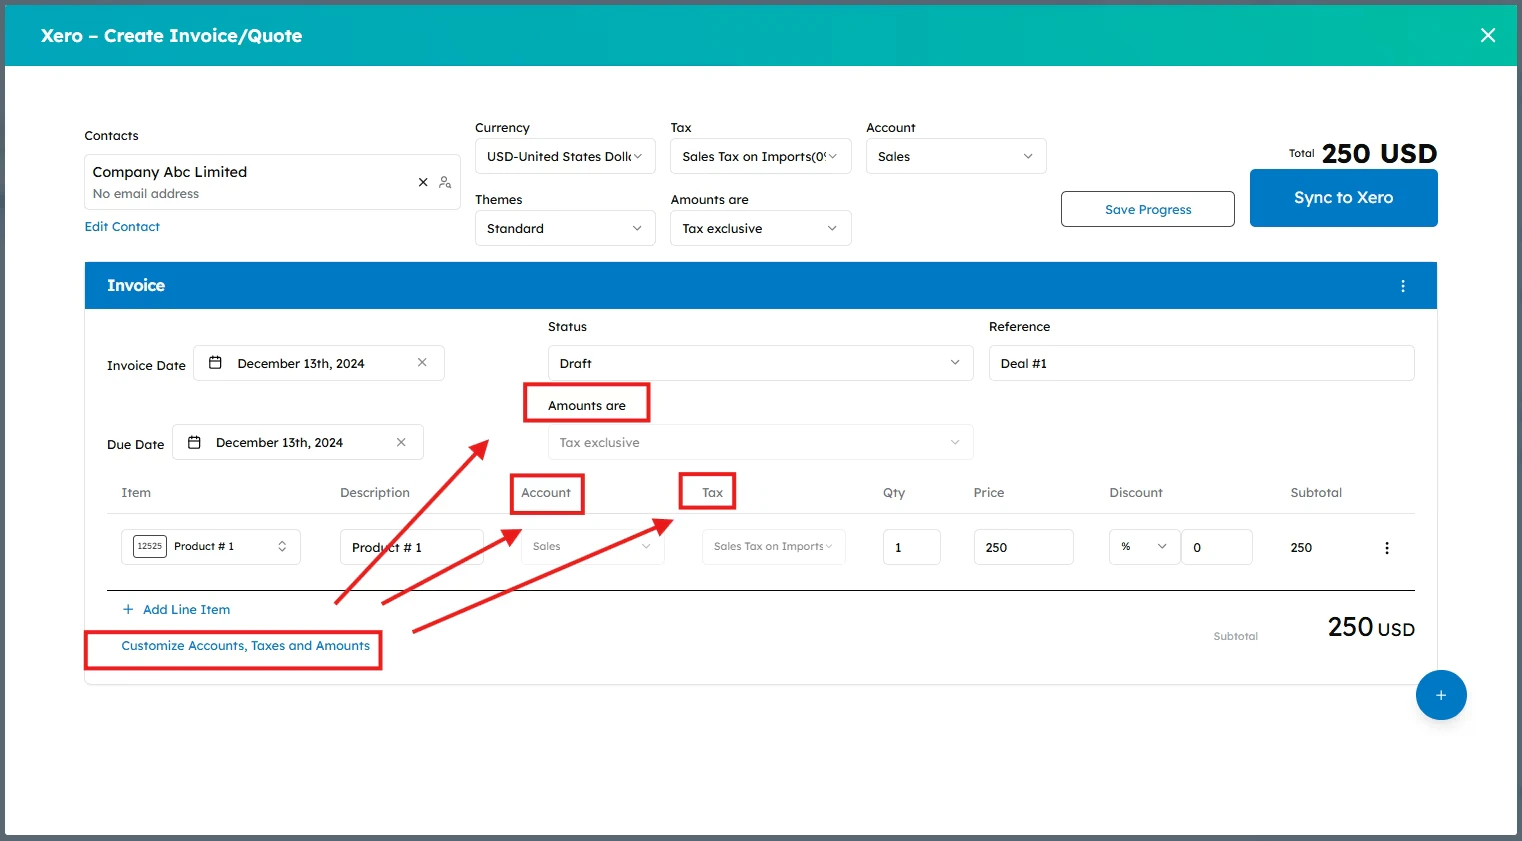Screen dimensions: 1522x841
Task: Click the 250 USD total at top
Action: (1379, 153)
